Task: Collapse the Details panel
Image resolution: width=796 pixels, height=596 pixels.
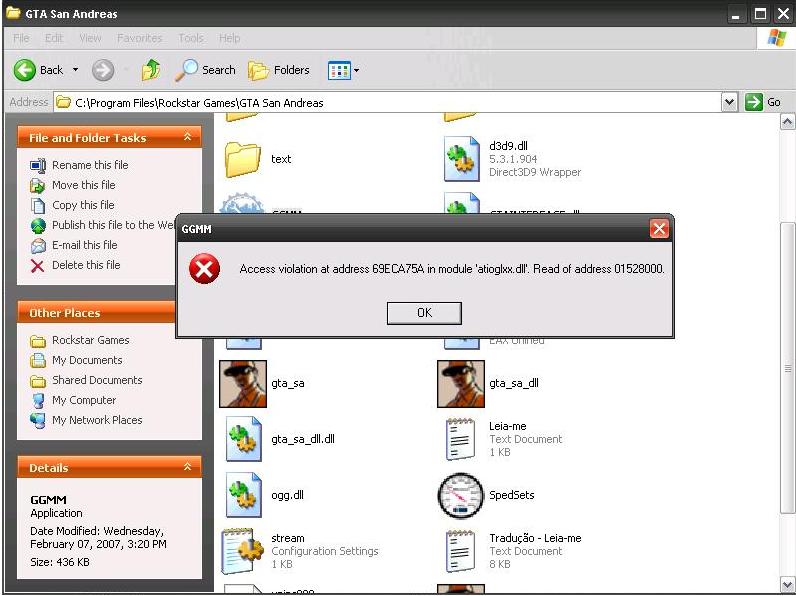Action: coord(187,467)
